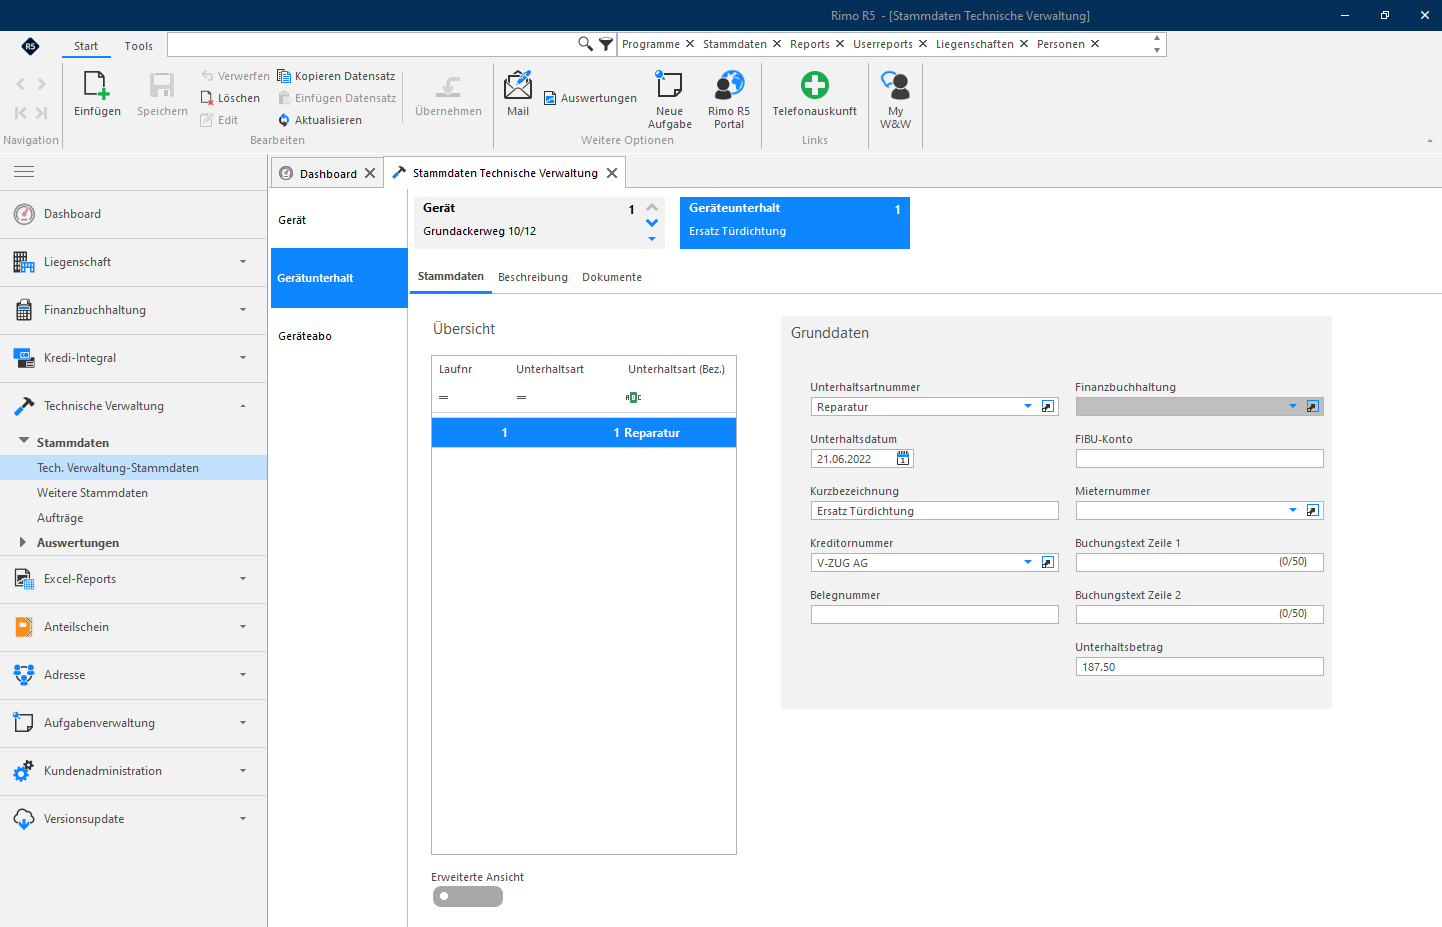Screen dimensions: 1442x927
Task: Click the Belegnummer input field
Action: pyautogui.click(x=935, y=615)
